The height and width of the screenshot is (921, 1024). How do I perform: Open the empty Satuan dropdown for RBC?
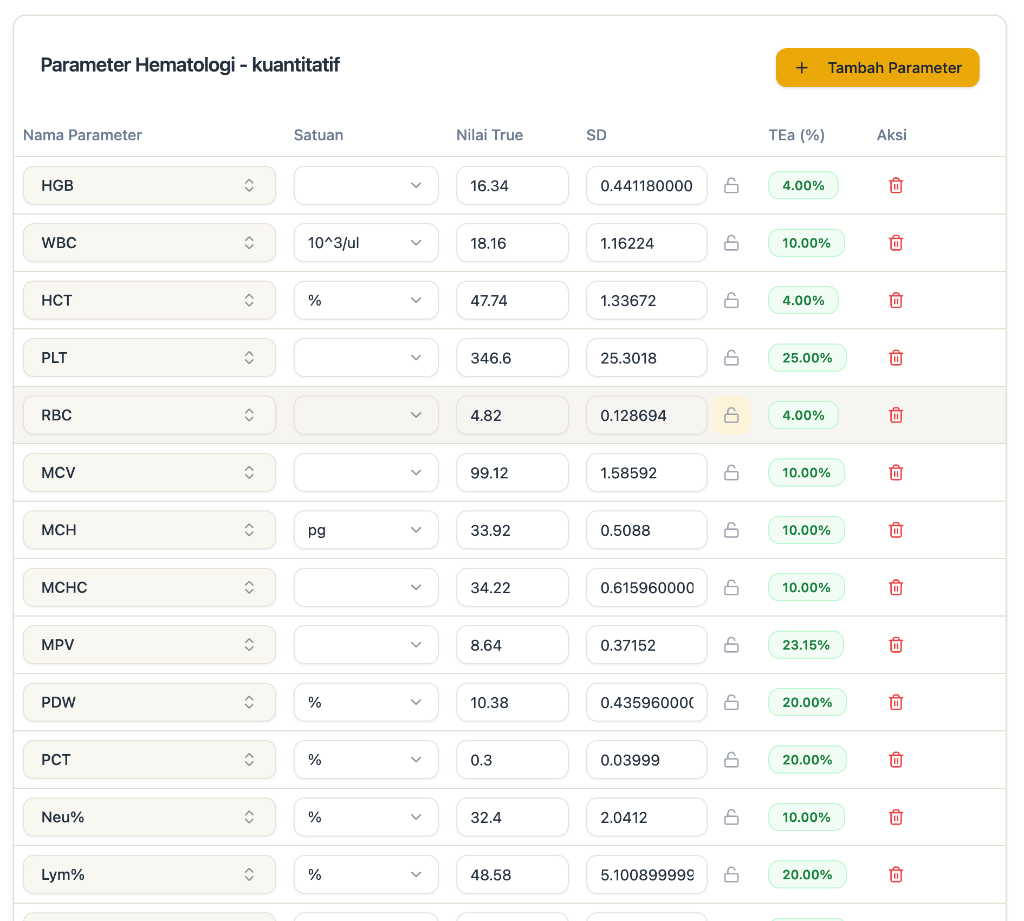366,415
